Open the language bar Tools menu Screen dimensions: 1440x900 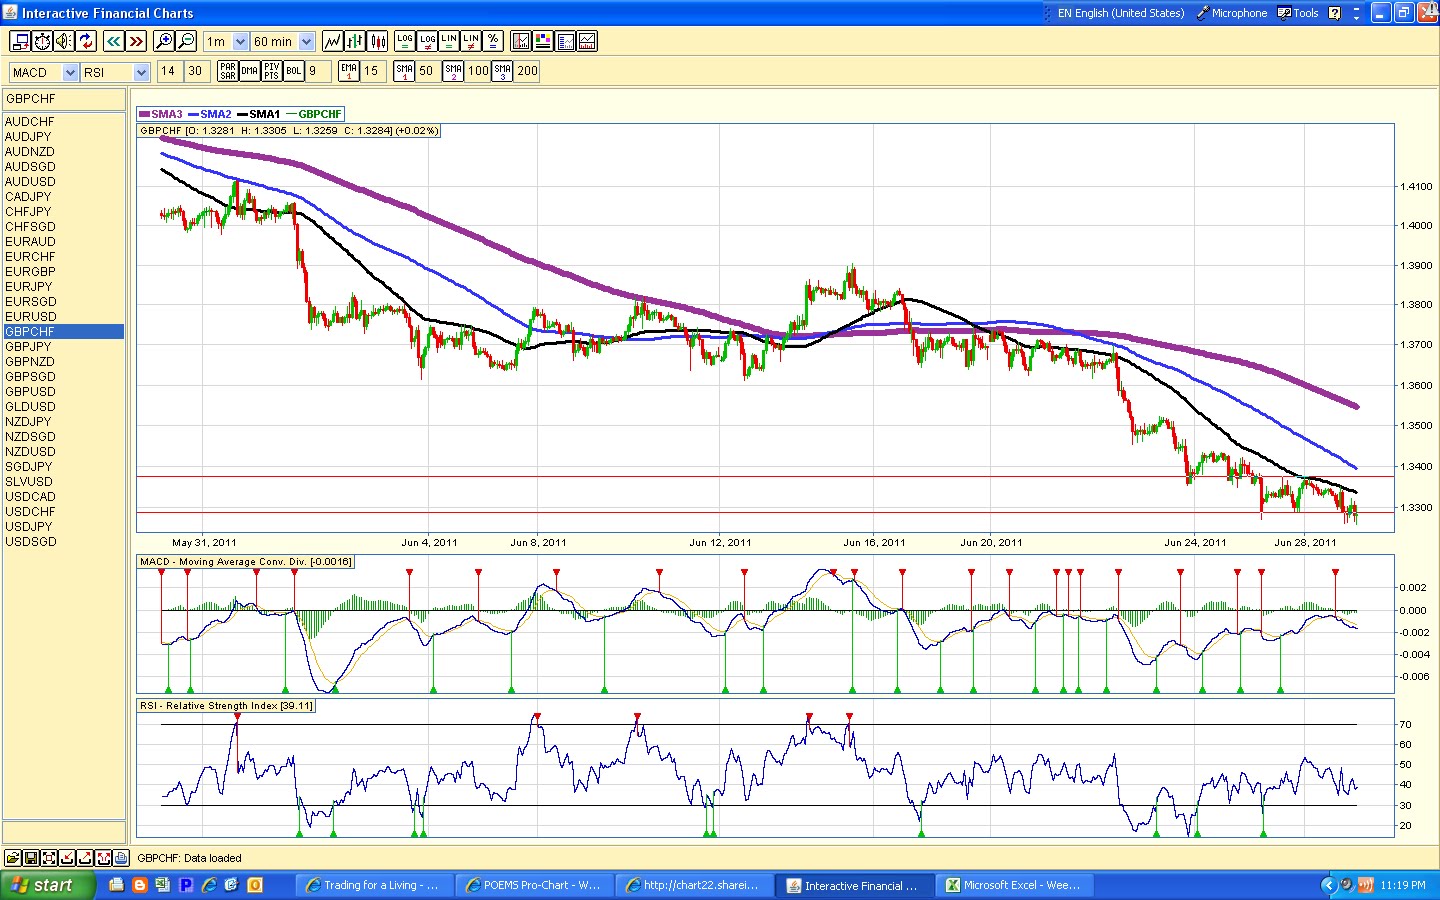[x=1298, y=13]
